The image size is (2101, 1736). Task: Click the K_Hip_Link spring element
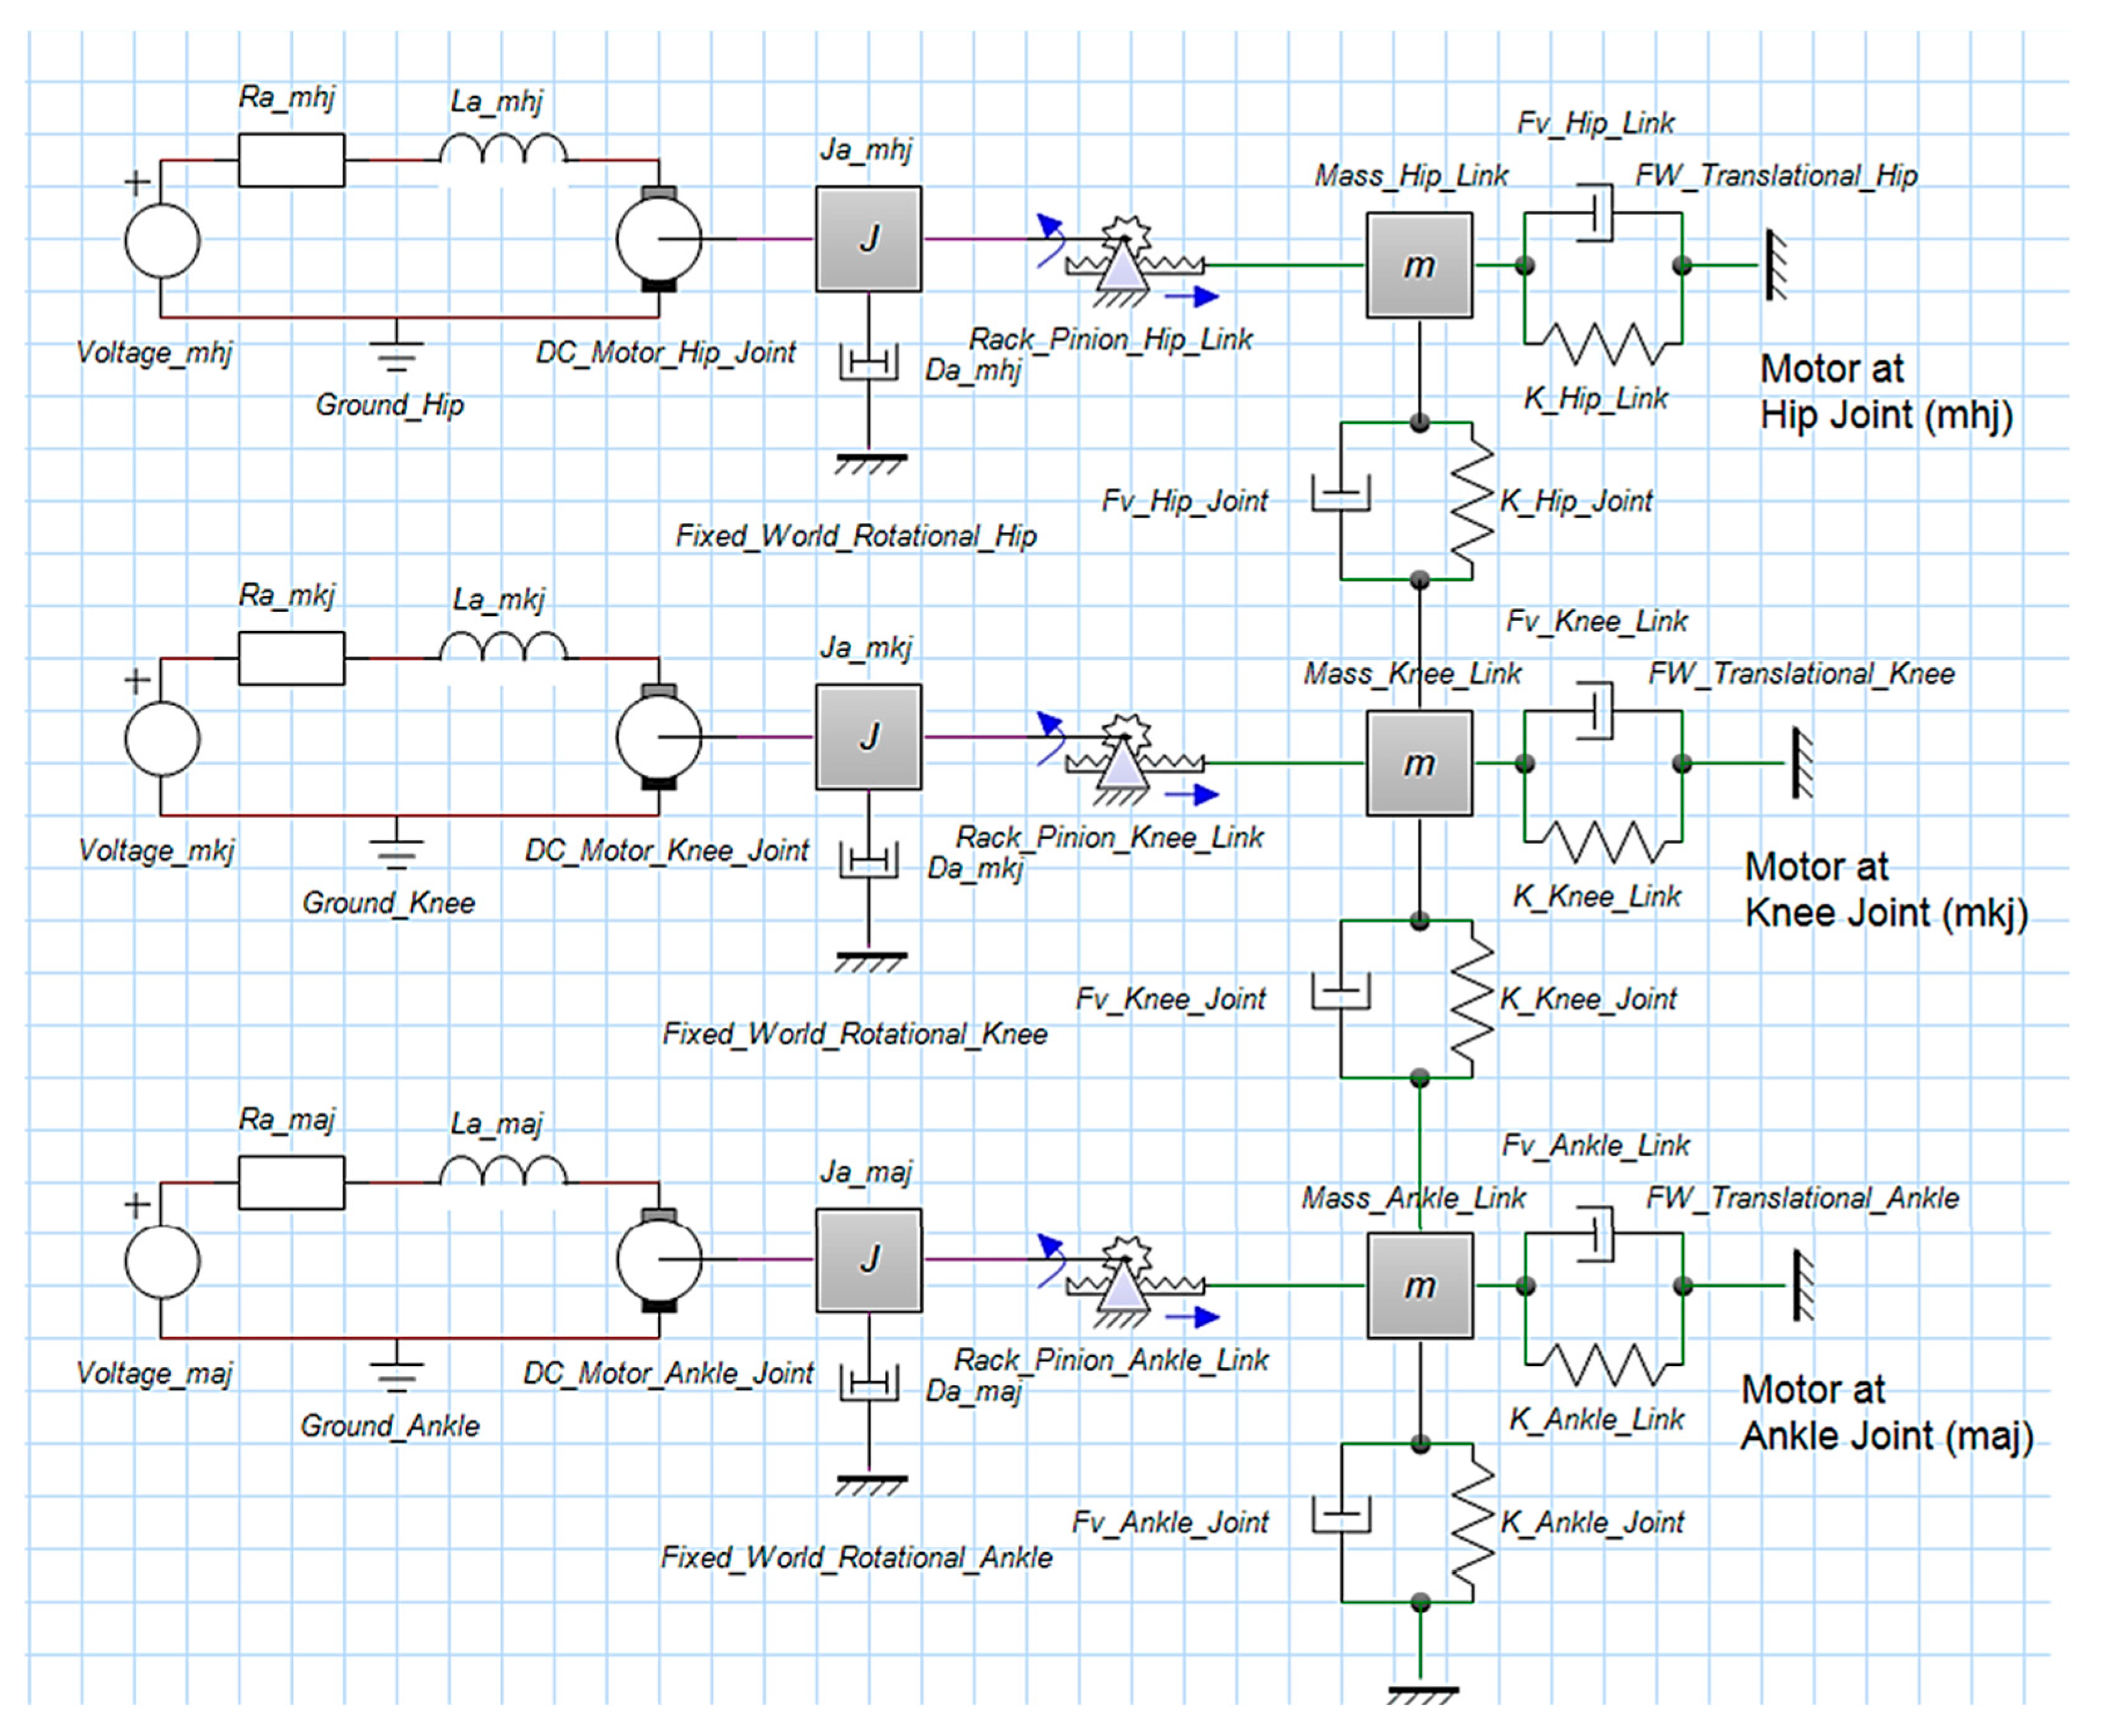1603,344
